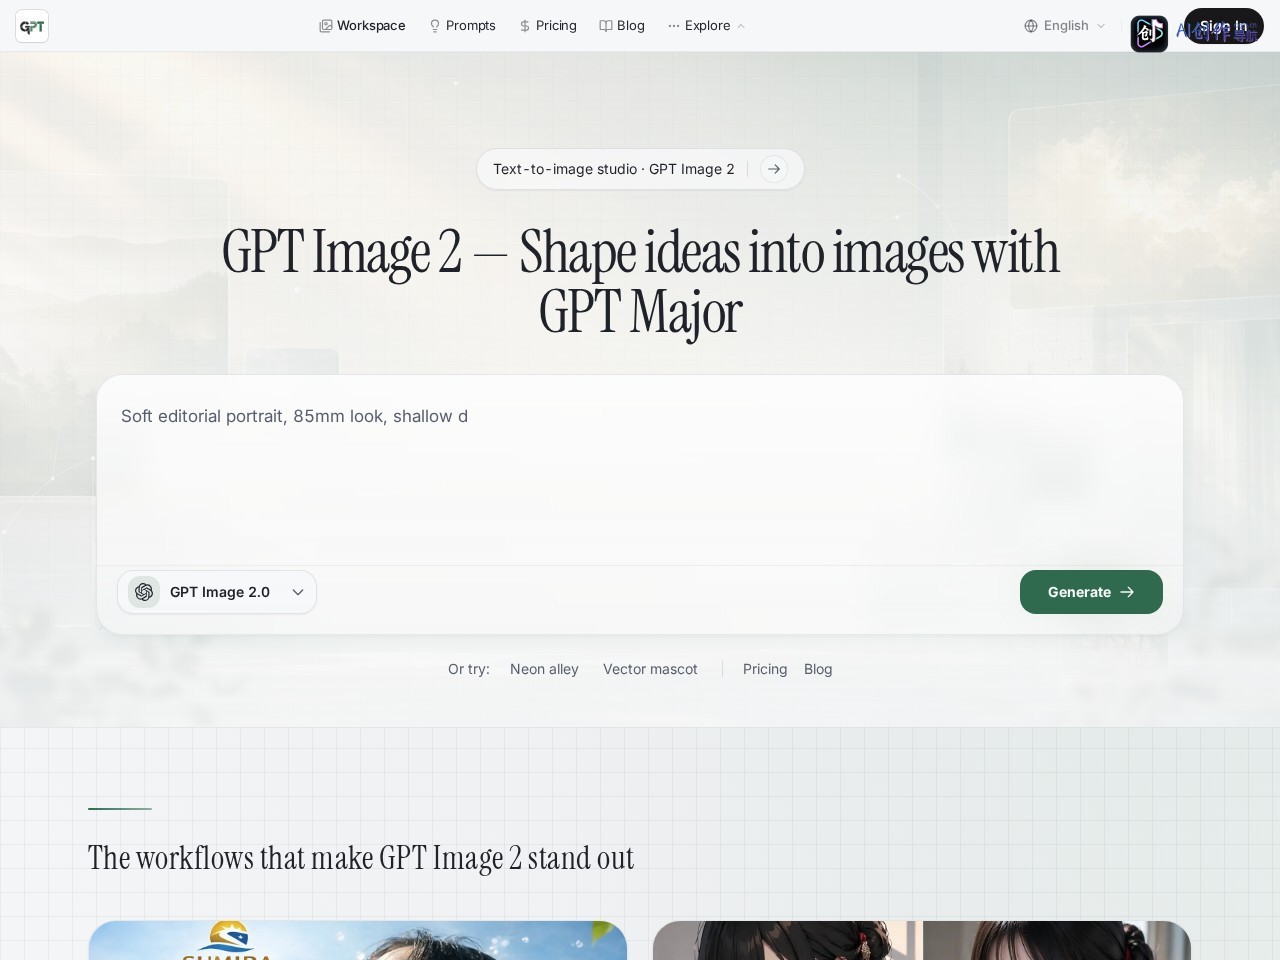Click the GPT logo icon
This screenshot has width=1280, height=960.
coord(32,26)
